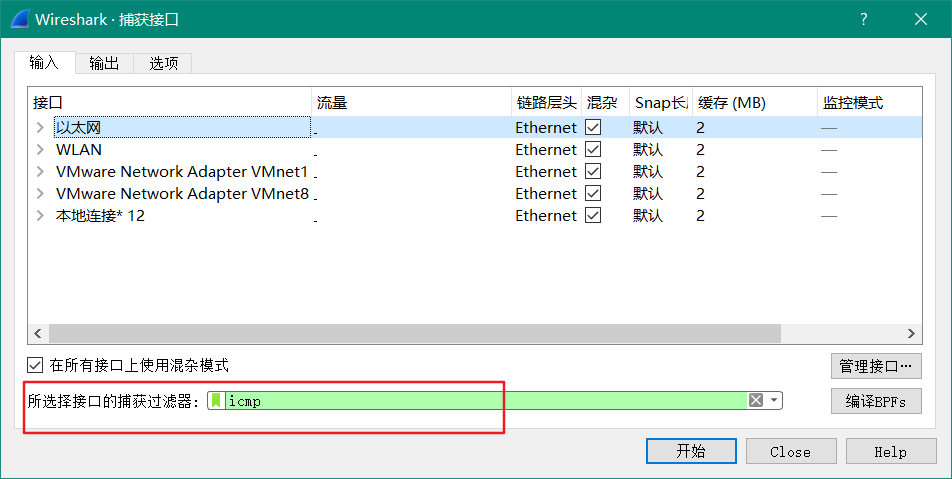The image size is (952, 479).
Task: Toggle promiscuous checkbox for WLAN row
Action: coord(593,149)
